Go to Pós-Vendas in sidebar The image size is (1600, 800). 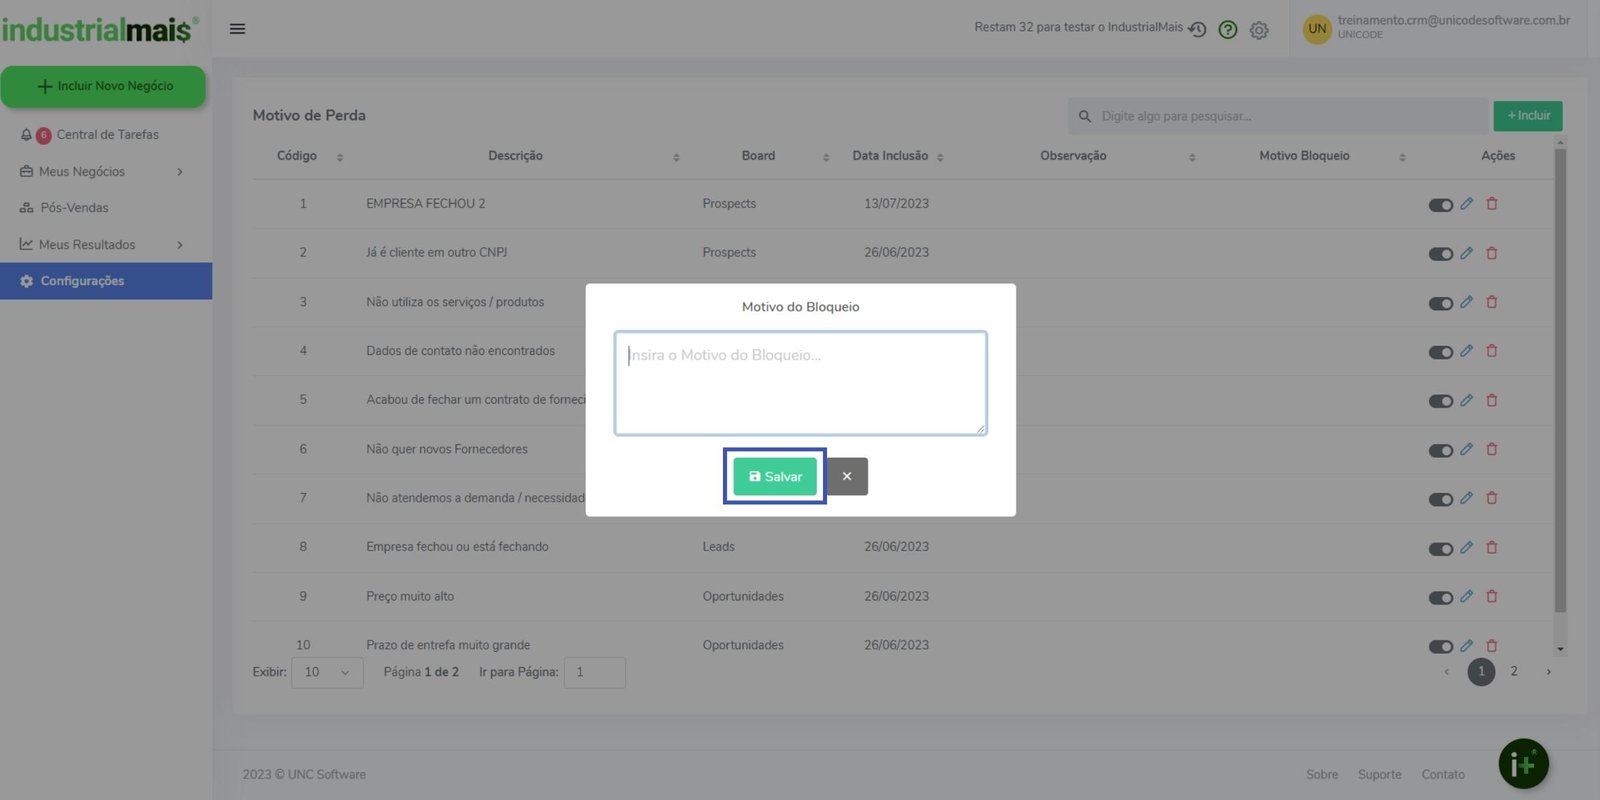tap(74, 208)
